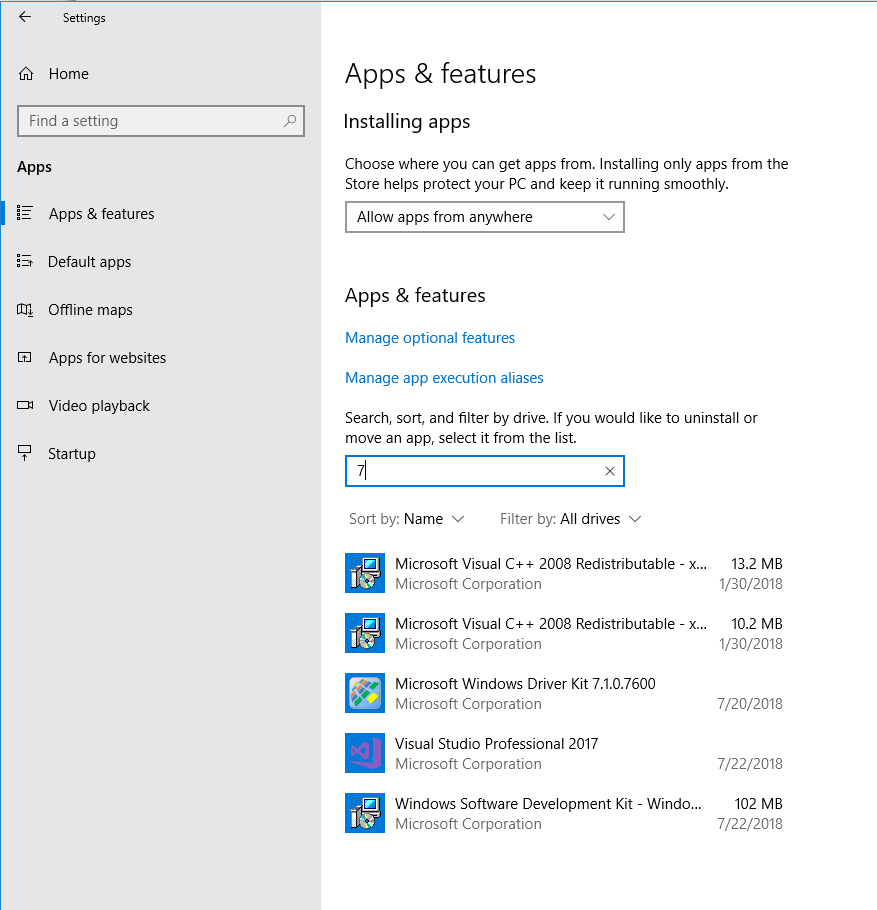
Task: Clear the app search box with X
Action: coord(609,471)
